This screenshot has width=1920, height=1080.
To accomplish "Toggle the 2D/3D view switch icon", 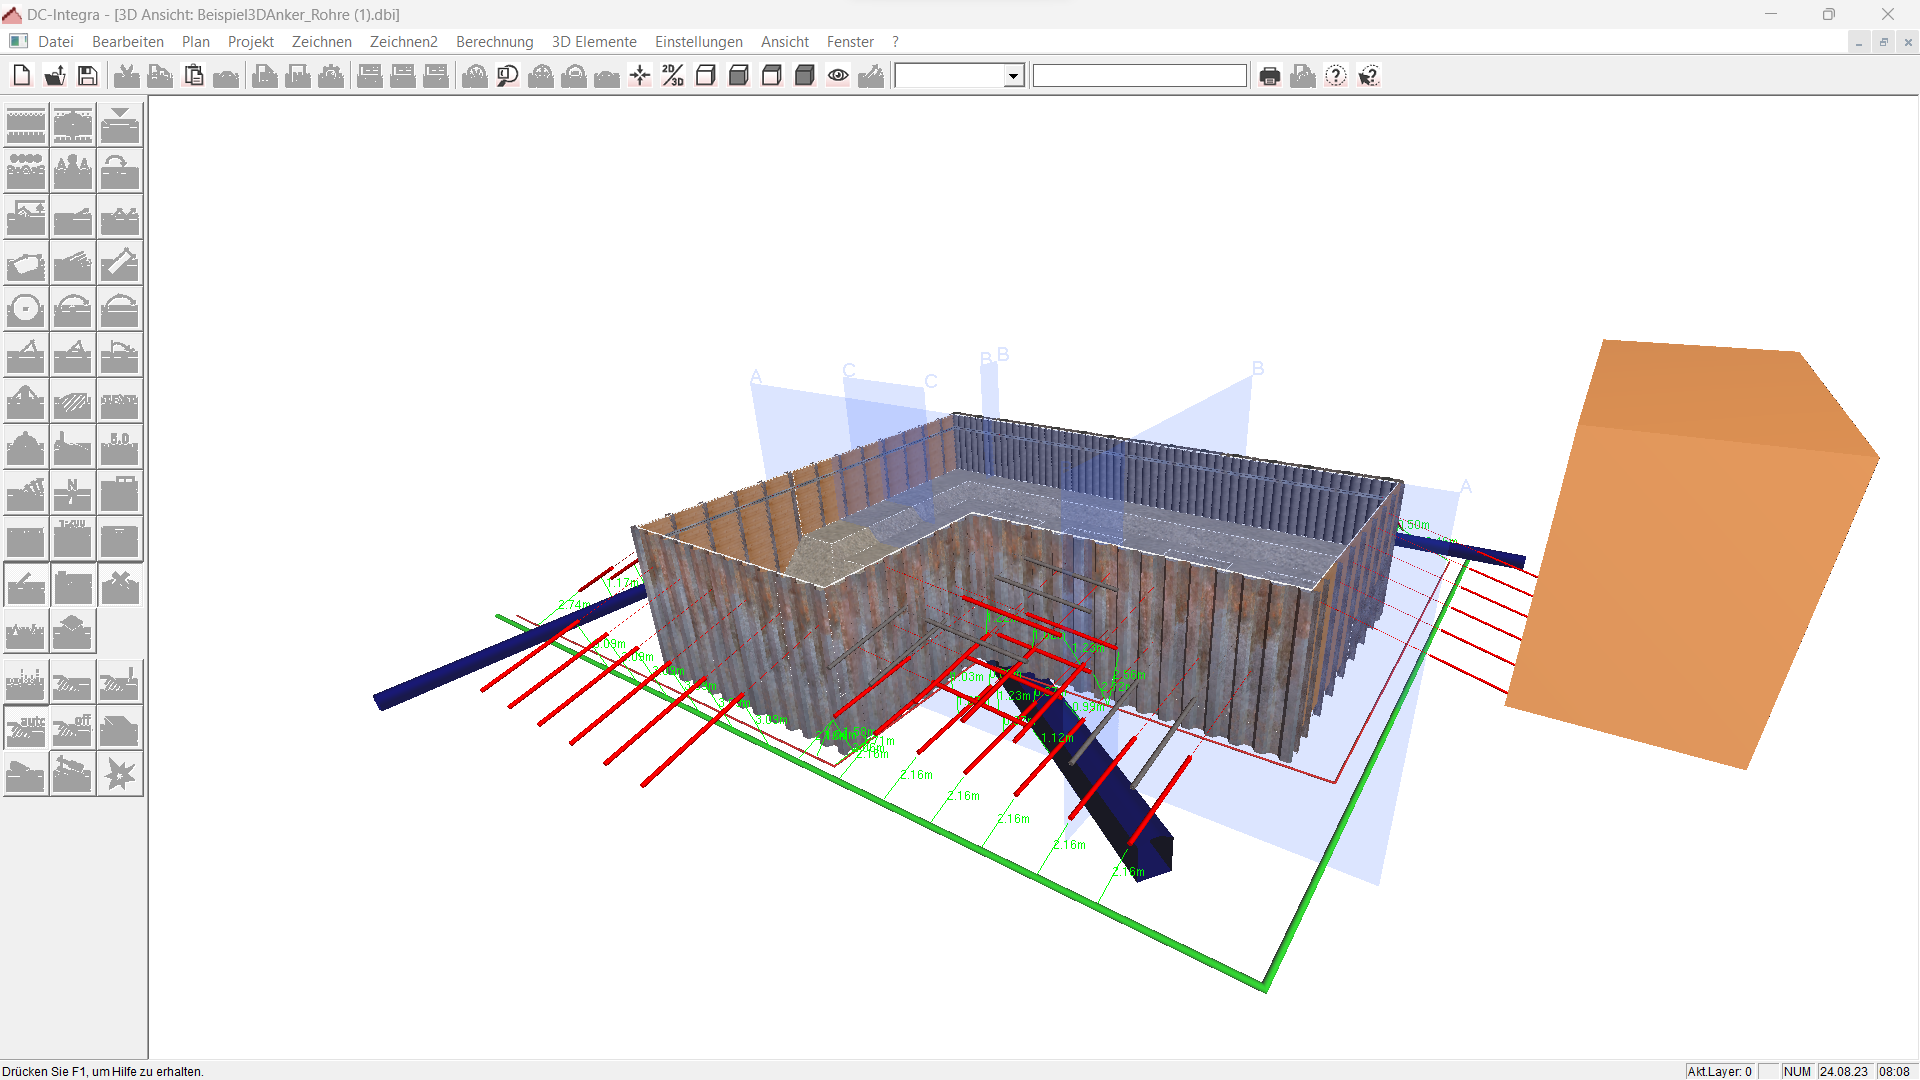I will 673,76.
